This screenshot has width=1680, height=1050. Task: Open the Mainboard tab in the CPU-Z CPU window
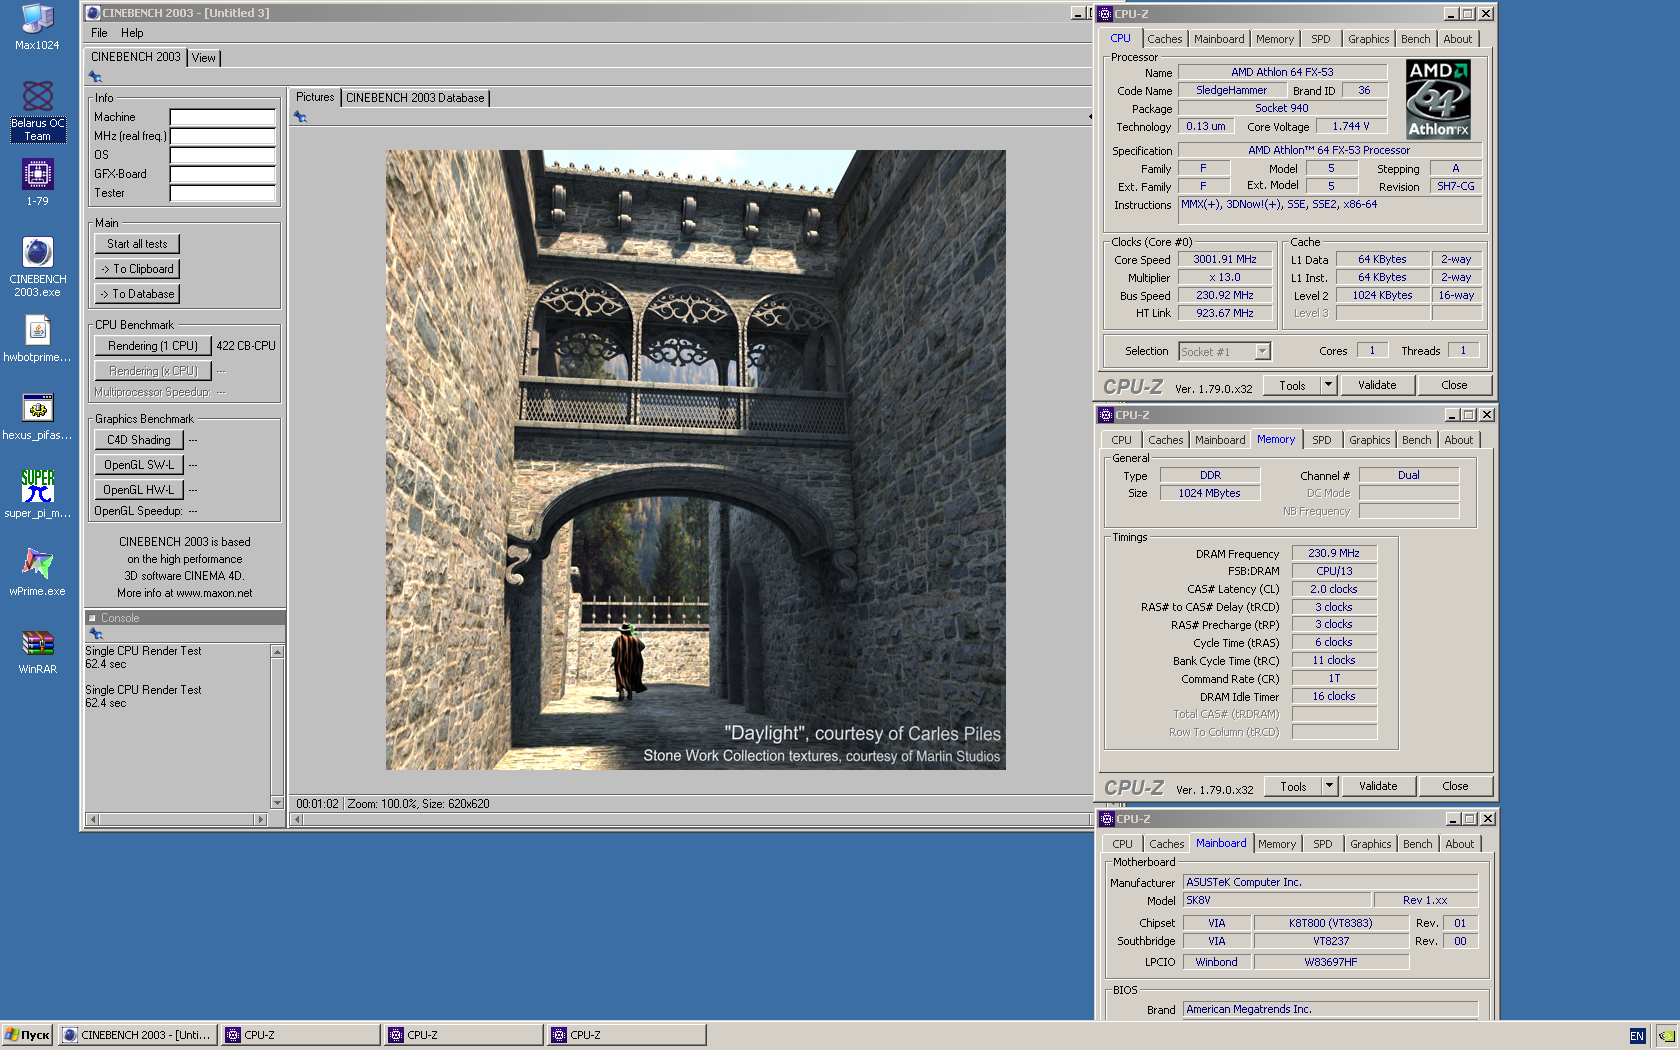(1219, 39)
